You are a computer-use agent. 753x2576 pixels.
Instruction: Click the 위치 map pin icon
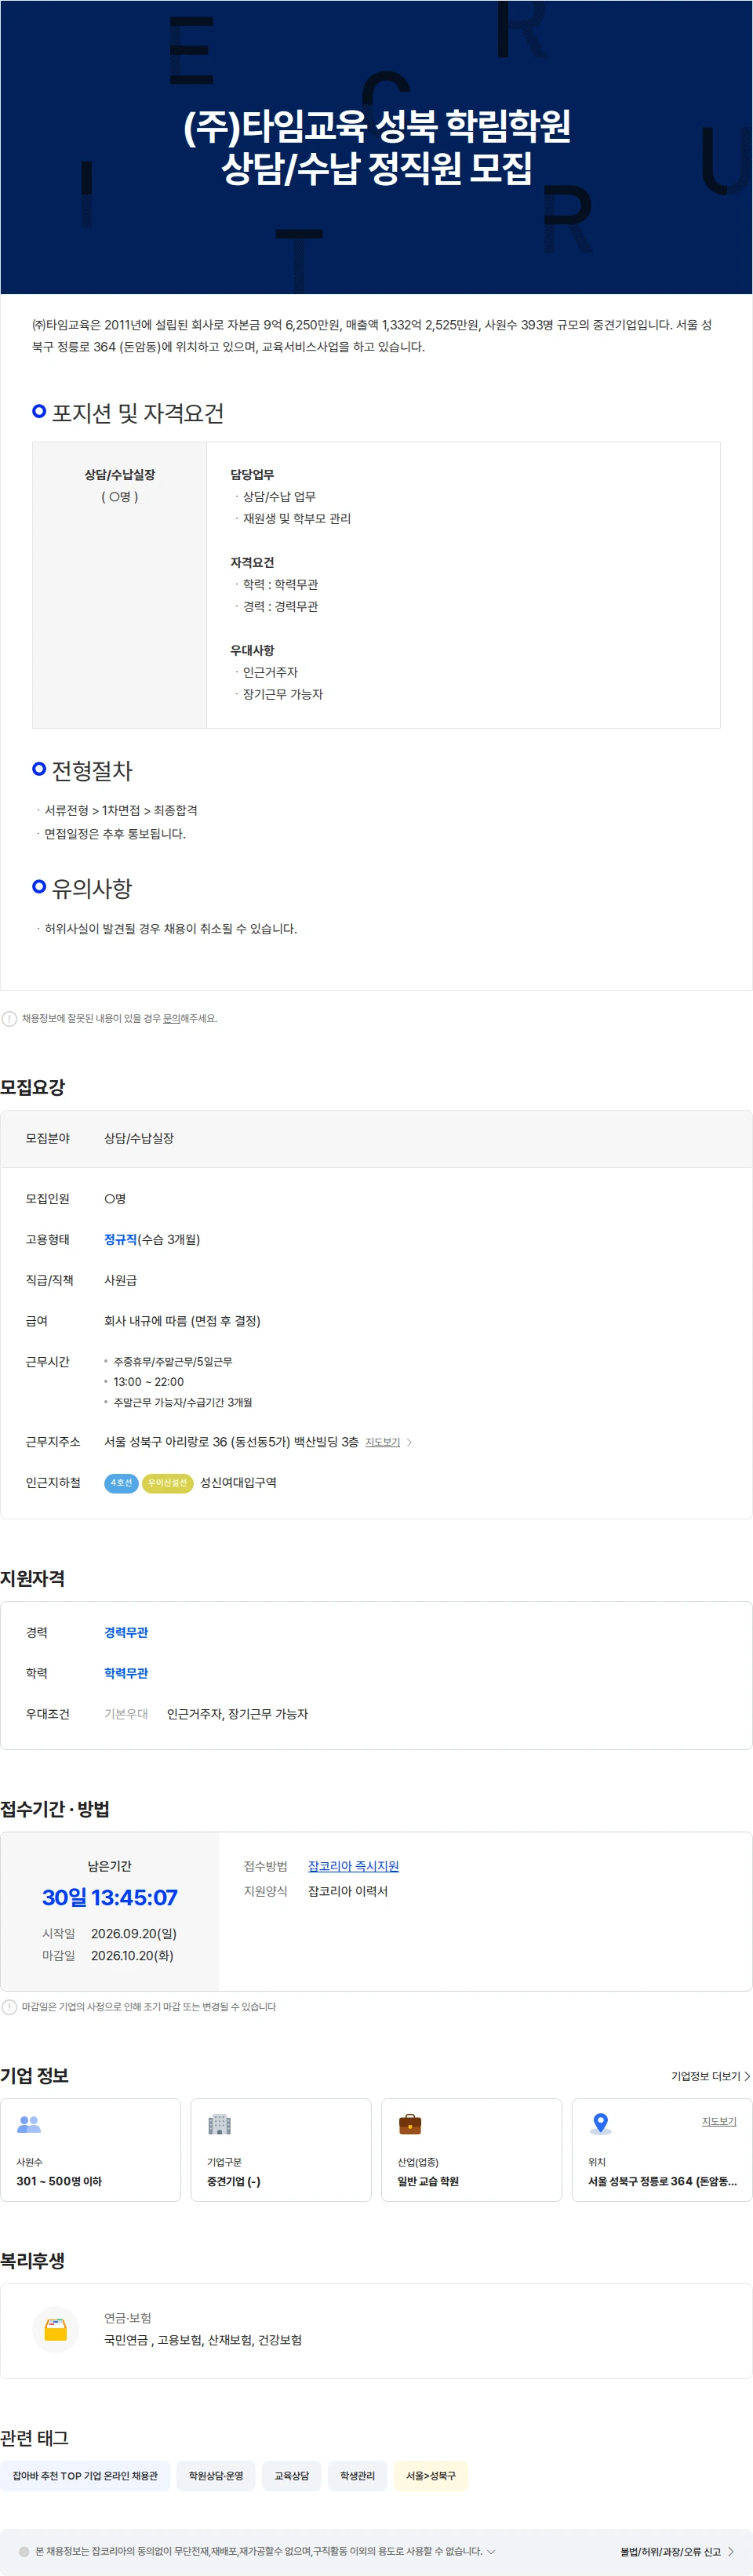click(600, 2124)
